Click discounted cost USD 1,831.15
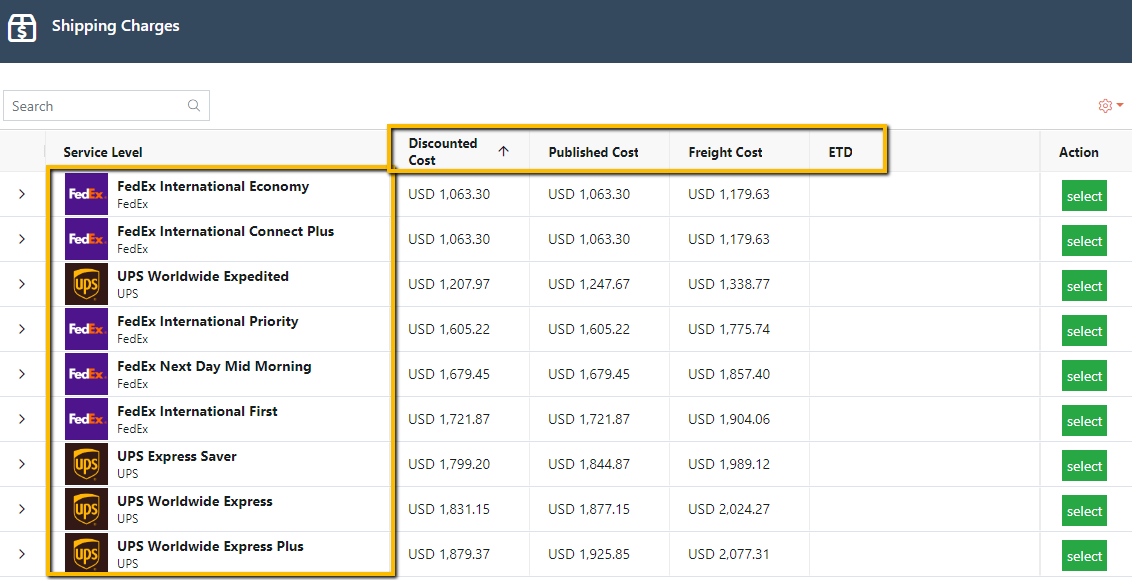 tap(449, 509)
